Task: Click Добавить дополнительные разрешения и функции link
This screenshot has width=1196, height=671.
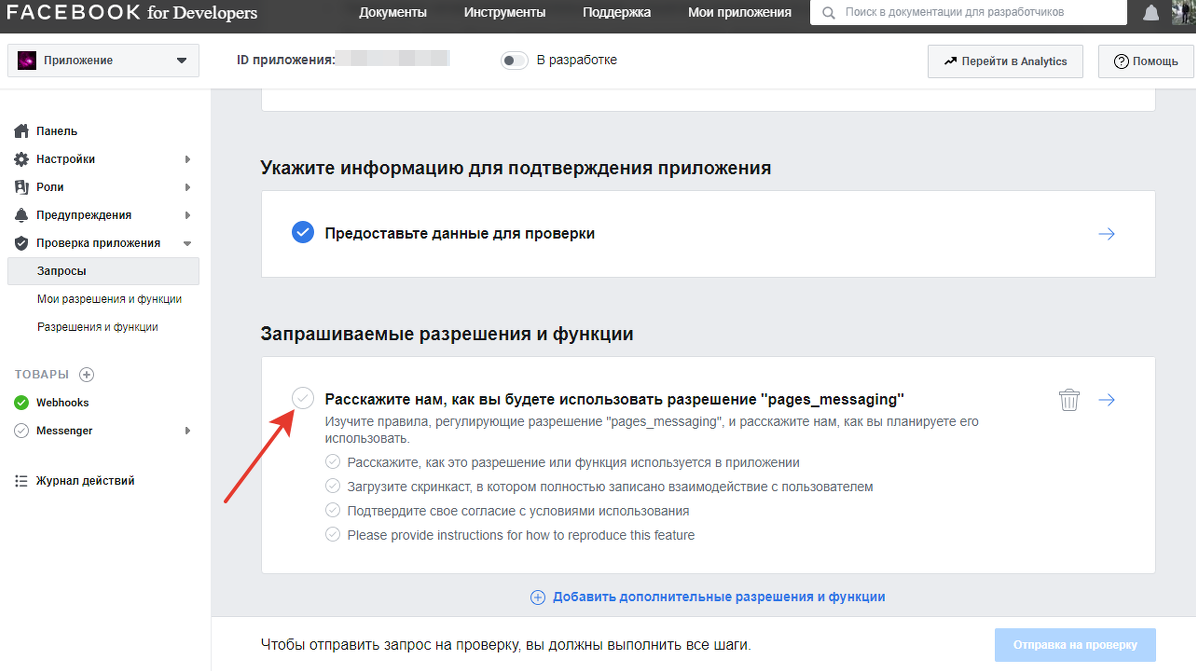Action: coord(719,597)
